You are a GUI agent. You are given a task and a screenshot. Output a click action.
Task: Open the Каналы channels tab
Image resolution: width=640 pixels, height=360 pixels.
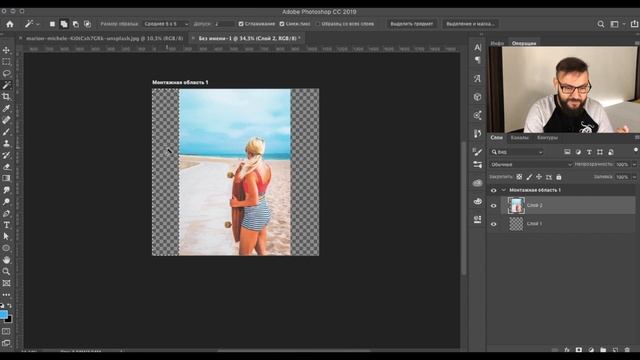pyautogui.click(x=520, y=138)
